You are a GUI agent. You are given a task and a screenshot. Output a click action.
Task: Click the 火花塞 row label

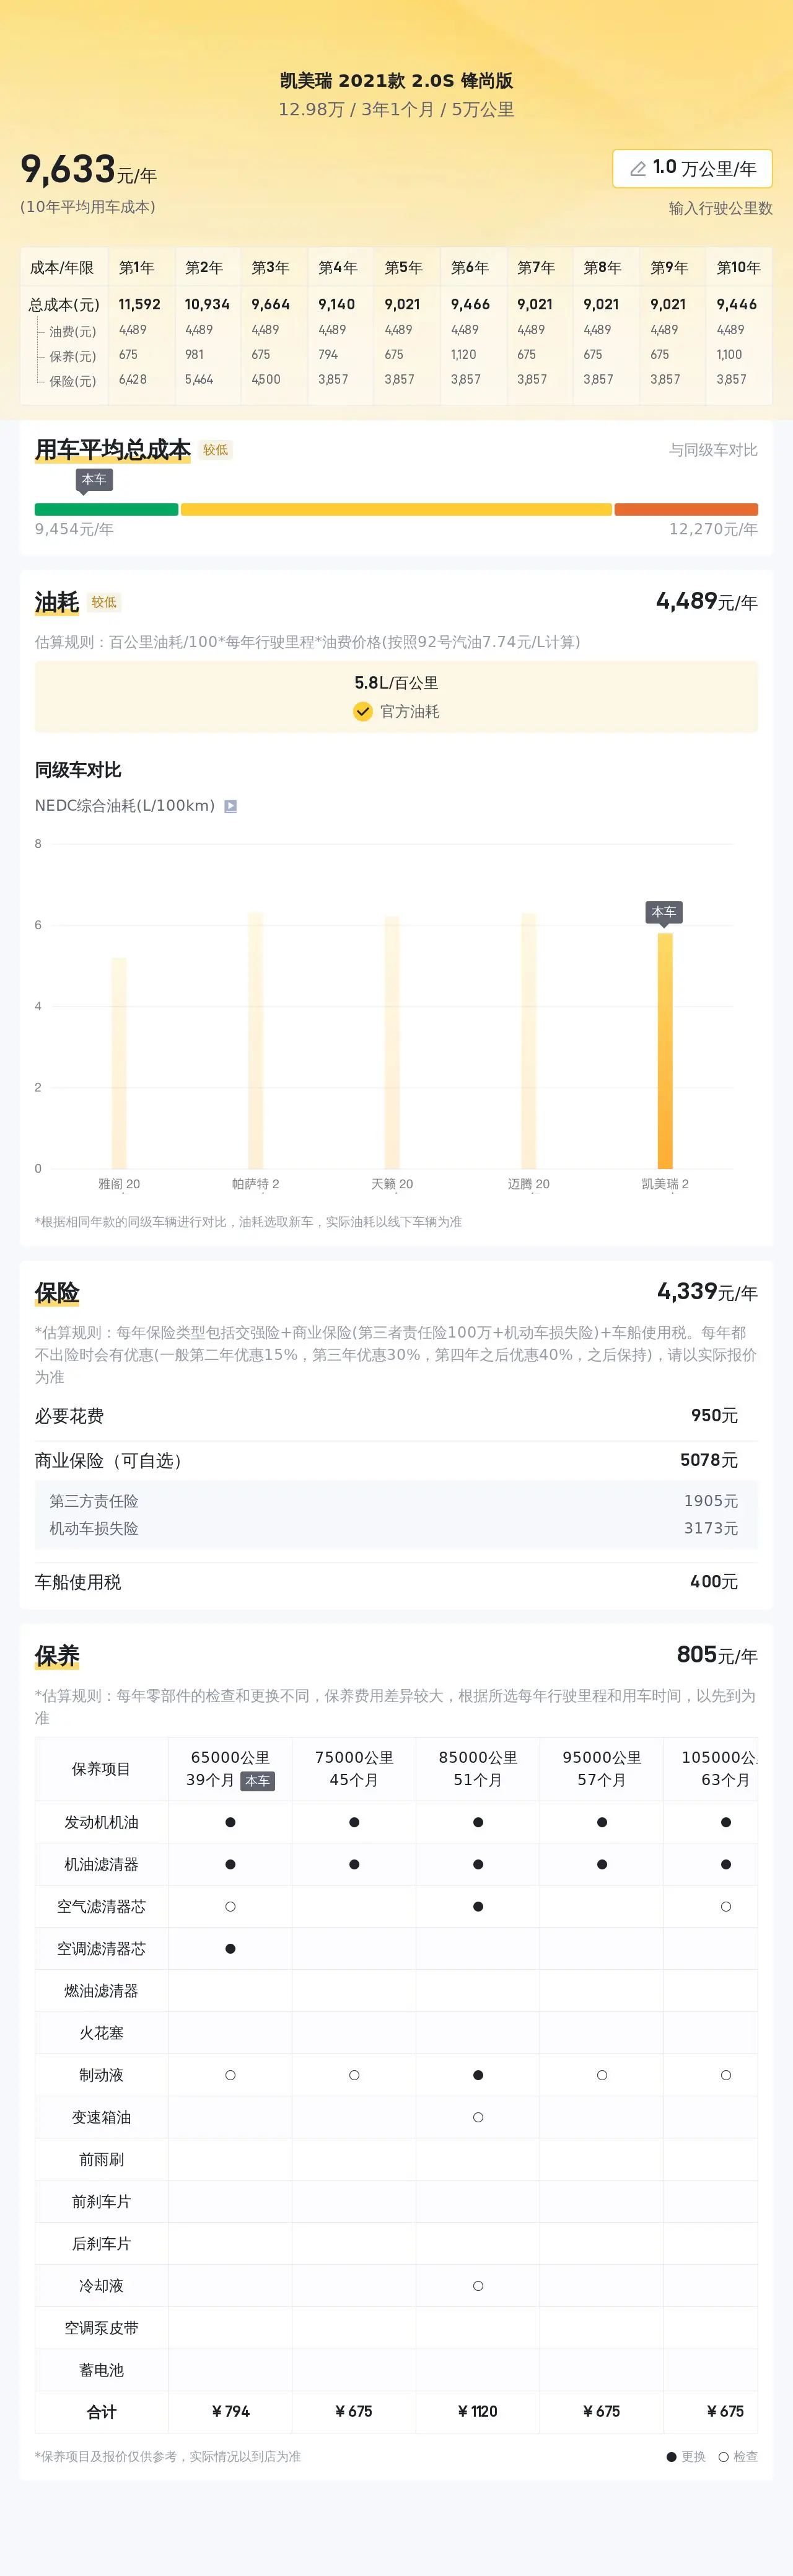click(101, 2033)
